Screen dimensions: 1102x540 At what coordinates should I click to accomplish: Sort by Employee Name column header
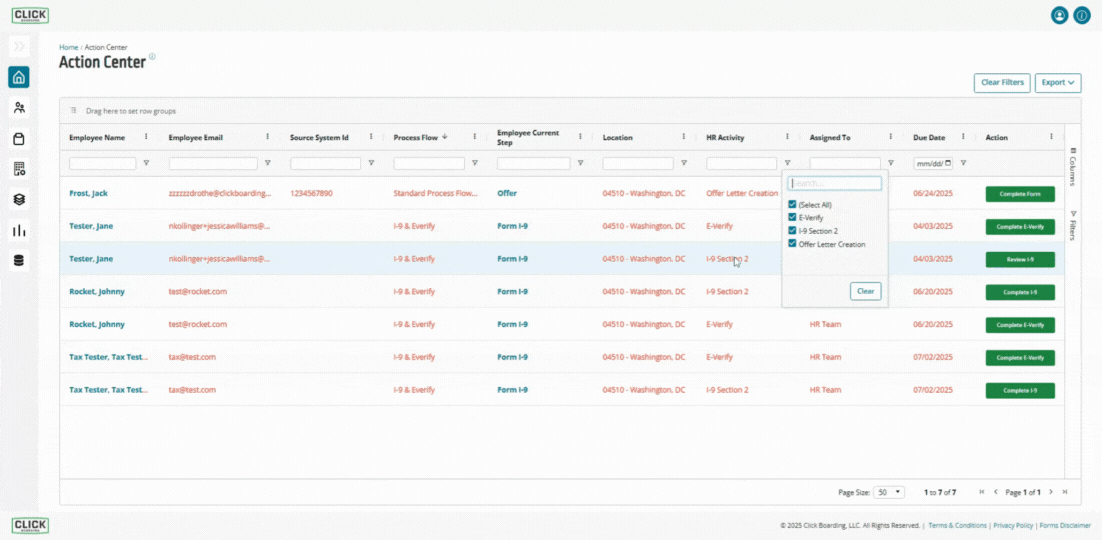[x=97, y=138]
